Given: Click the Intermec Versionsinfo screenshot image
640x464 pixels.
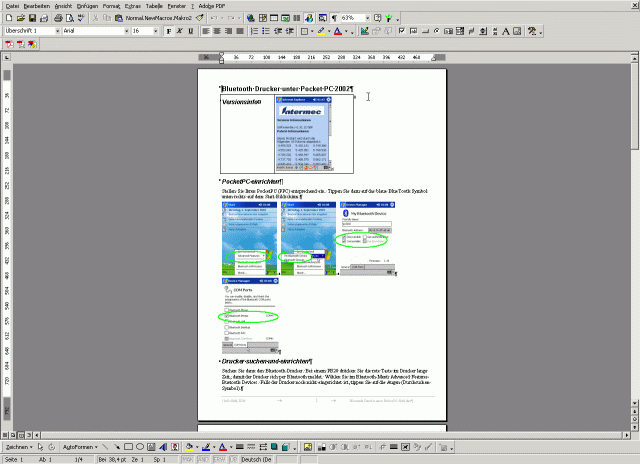Looking at the screenshot, I should 303,133.
